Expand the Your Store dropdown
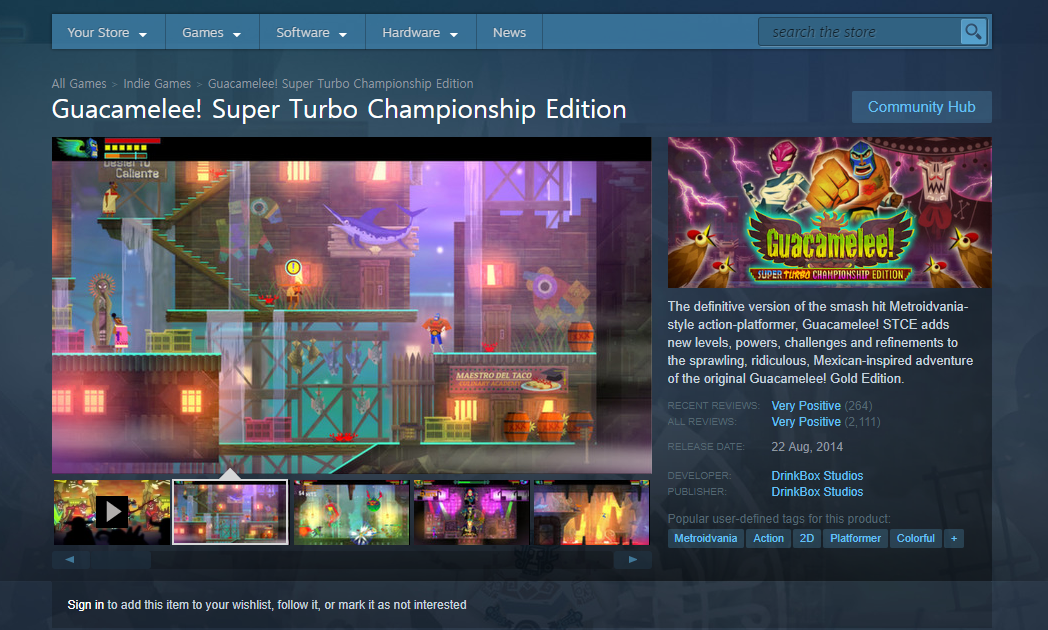The width and height of the screenshot is (1048, 630). (107, 32)
